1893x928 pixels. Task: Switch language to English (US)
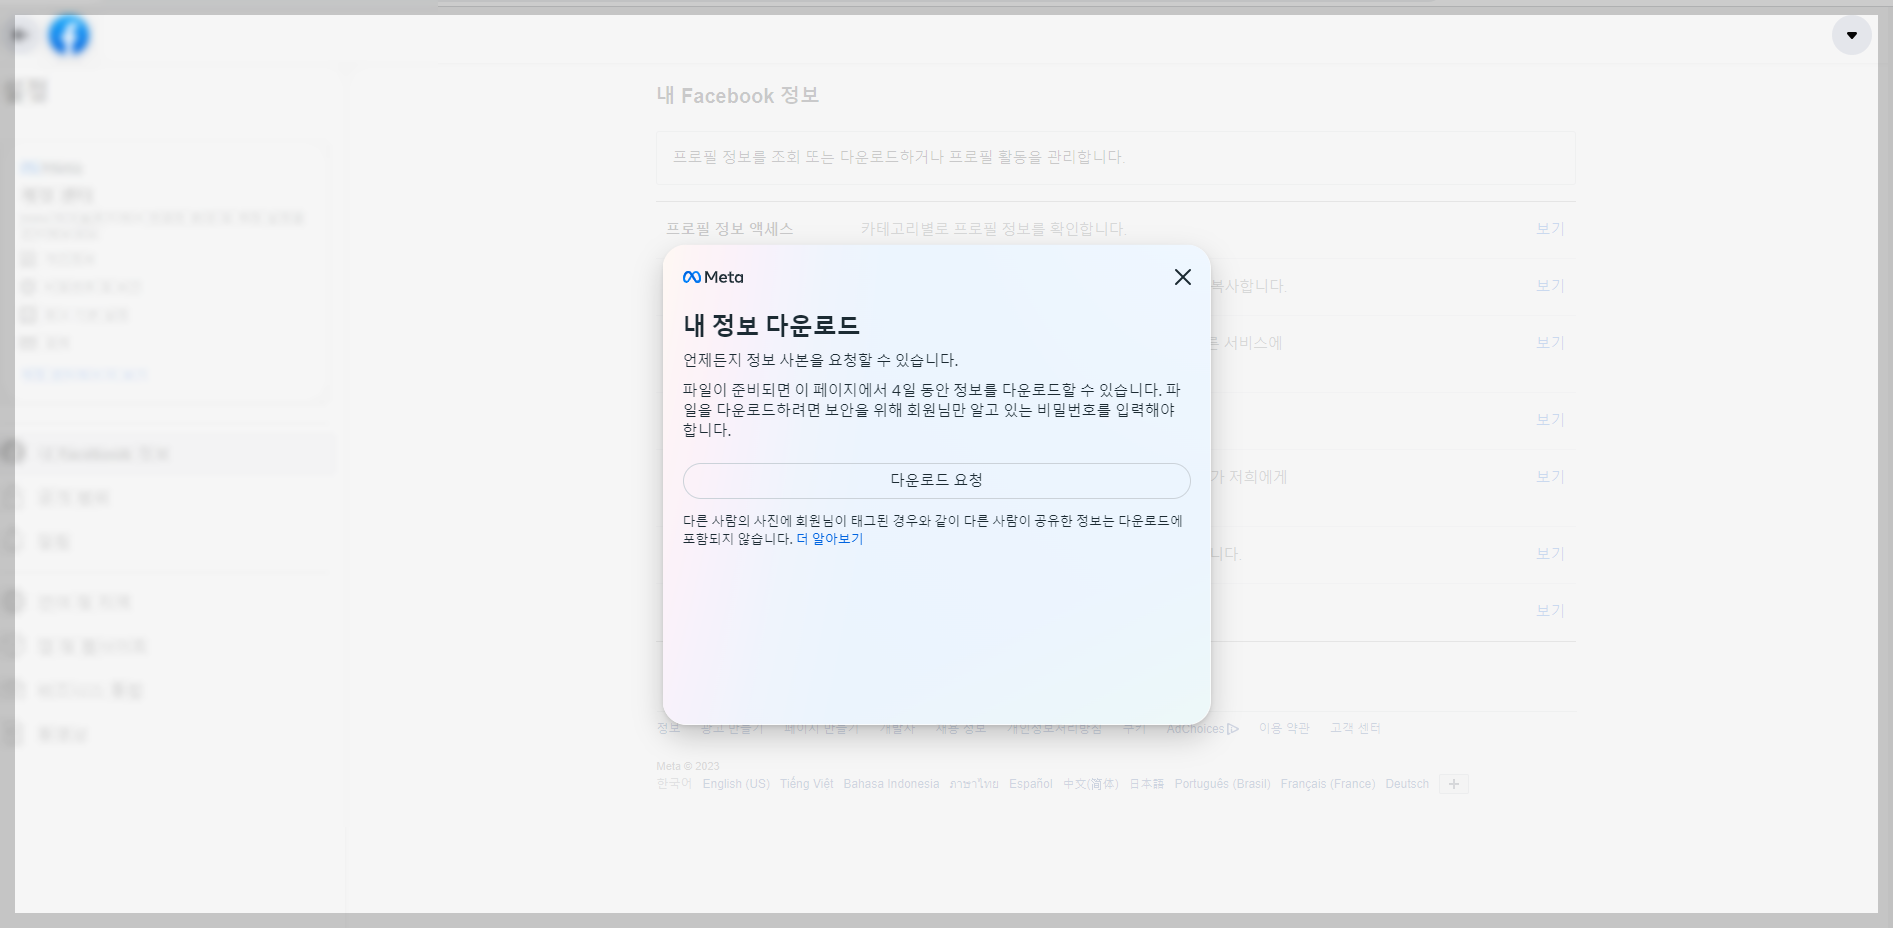click(736, 784)
